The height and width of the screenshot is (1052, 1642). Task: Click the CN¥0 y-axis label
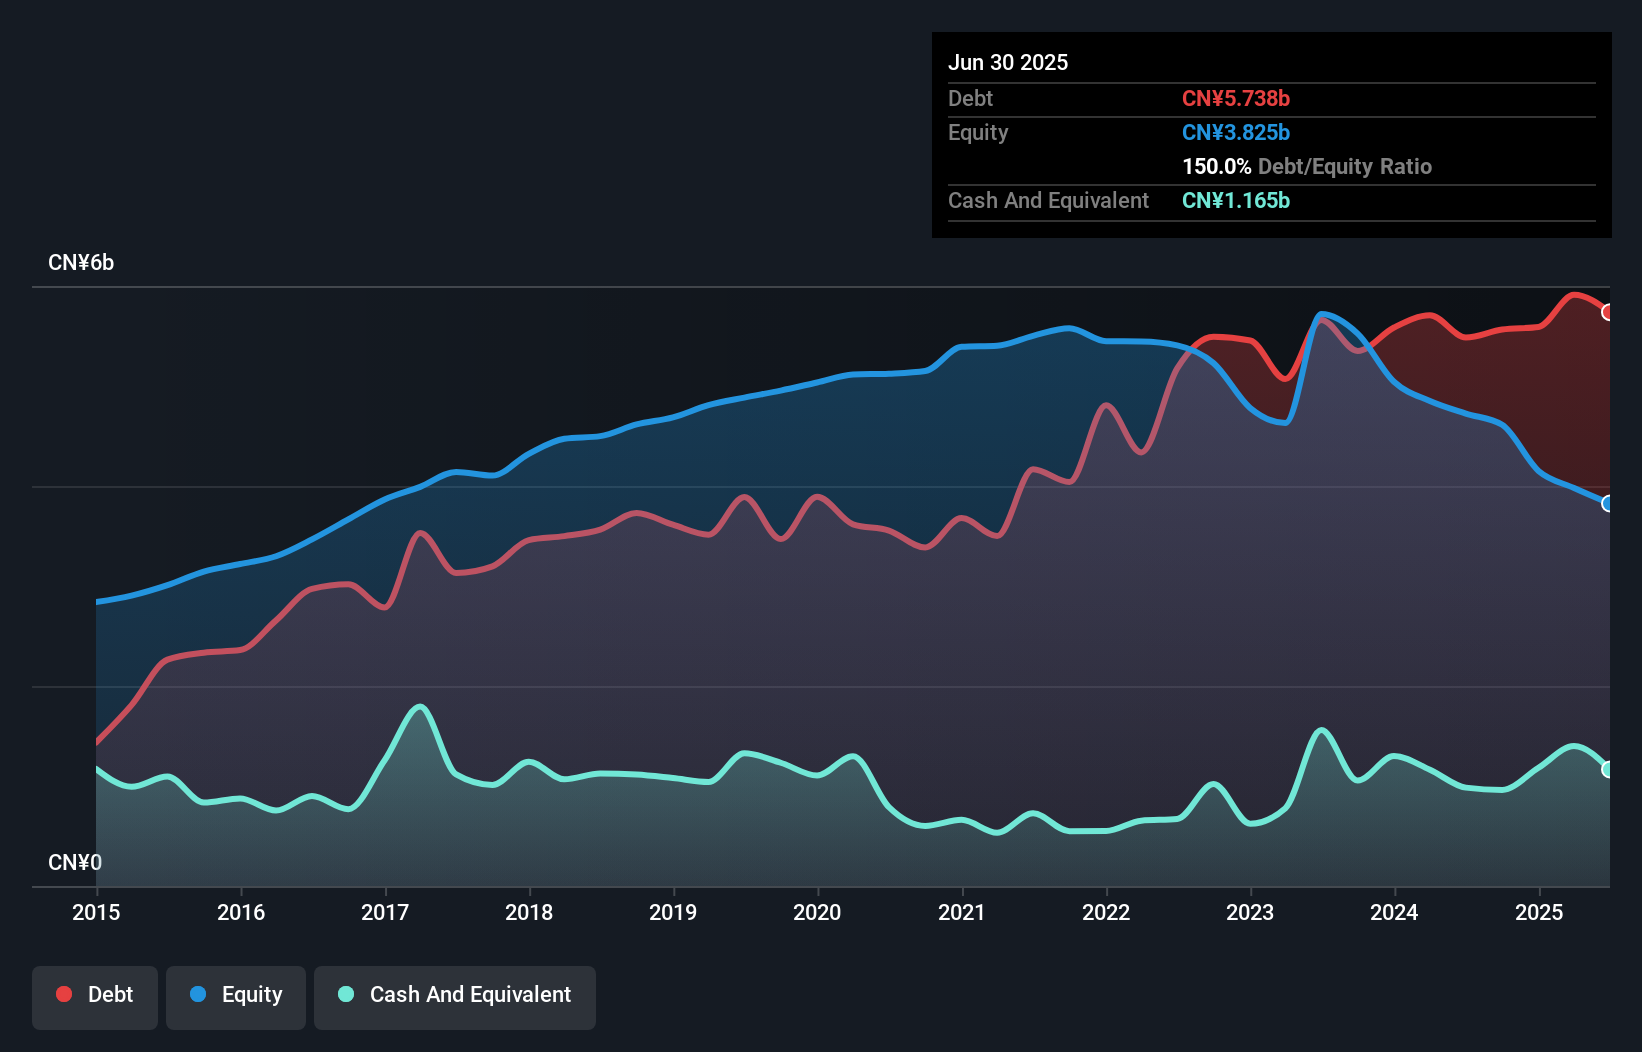coord(75,862)
